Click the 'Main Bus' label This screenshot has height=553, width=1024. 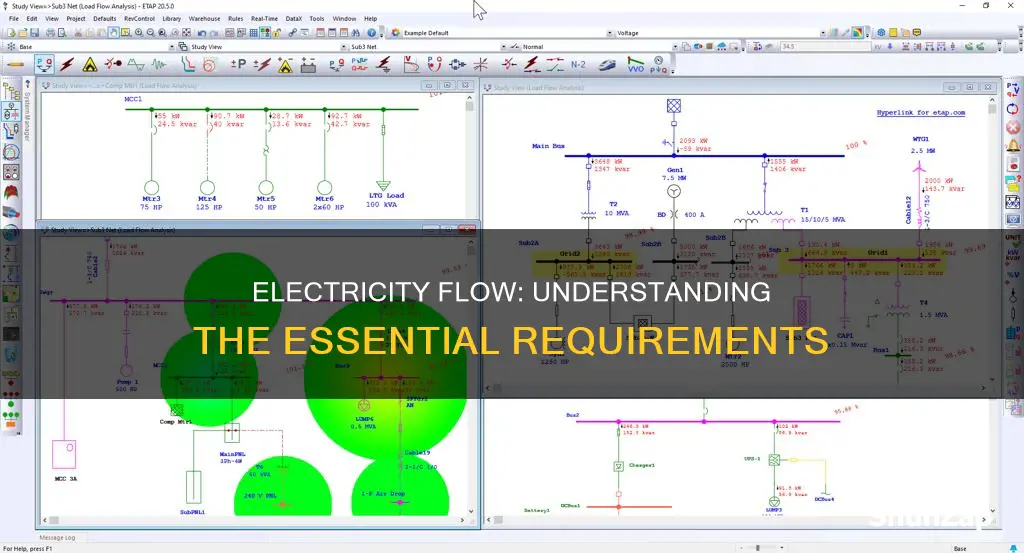coord(548,146)
